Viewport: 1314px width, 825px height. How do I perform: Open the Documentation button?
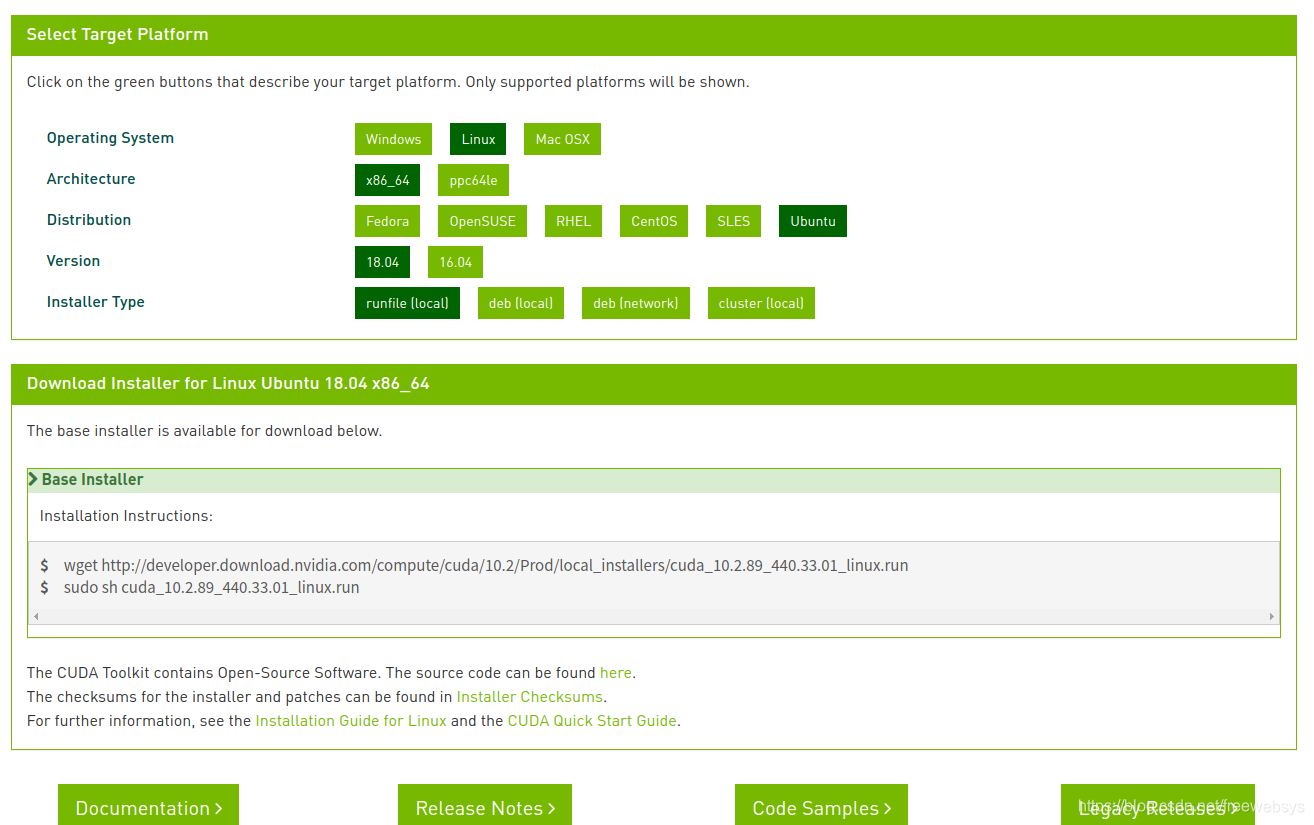[148, 805]
